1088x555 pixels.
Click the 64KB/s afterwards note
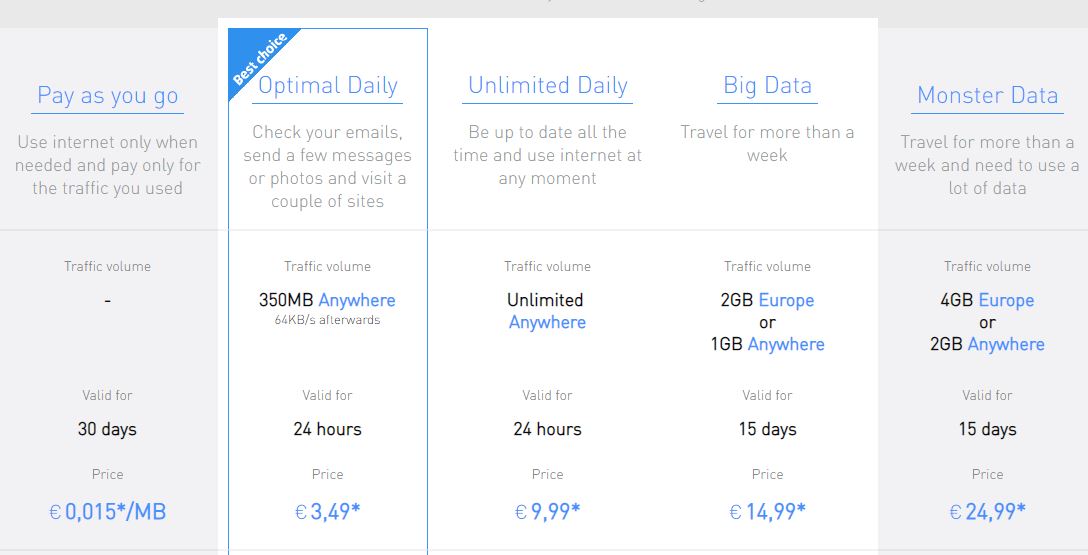[328, 320]
